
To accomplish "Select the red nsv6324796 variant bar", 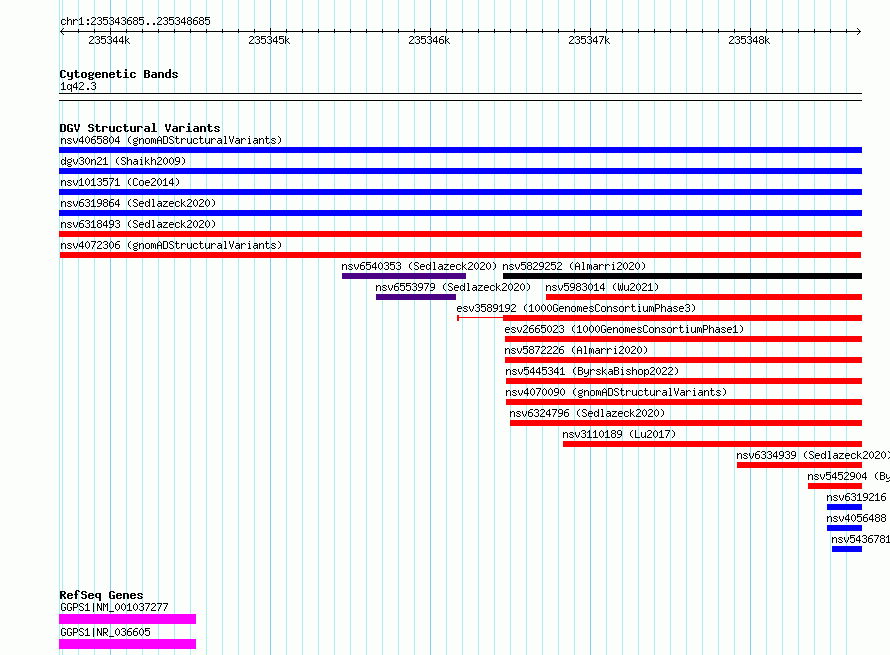I will pyautogui.click(x=686, y=423).
